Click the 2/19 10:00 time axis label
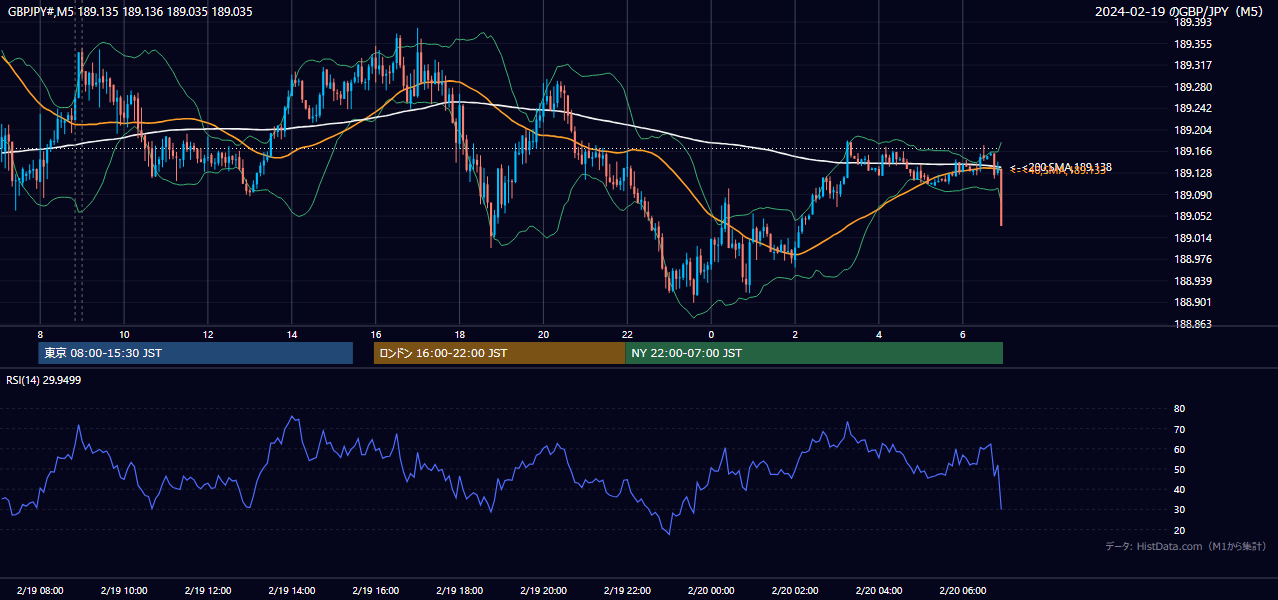 click(124, 591)
